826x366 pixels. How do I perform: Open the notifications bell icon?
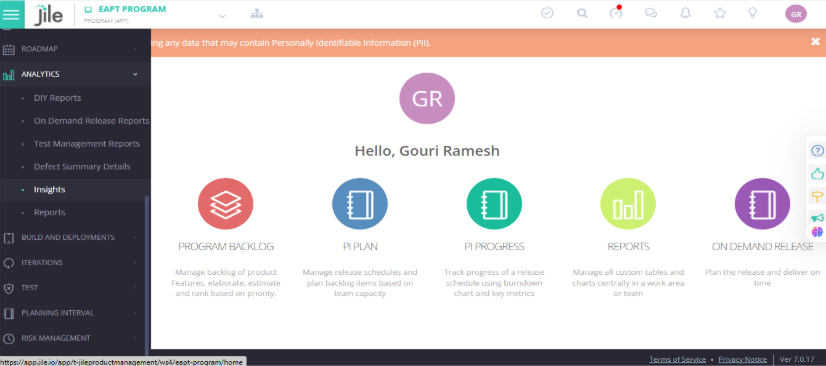pos(685,14)
